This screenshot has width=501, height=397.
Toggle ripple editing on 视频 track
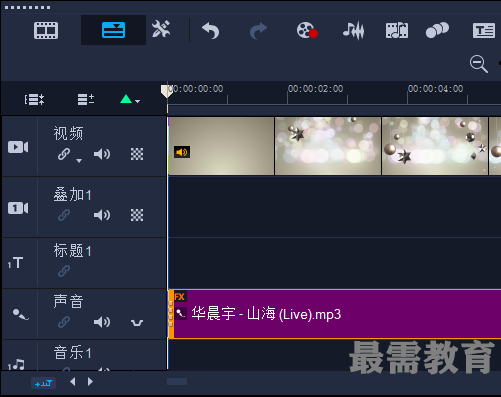click(64, 154)
